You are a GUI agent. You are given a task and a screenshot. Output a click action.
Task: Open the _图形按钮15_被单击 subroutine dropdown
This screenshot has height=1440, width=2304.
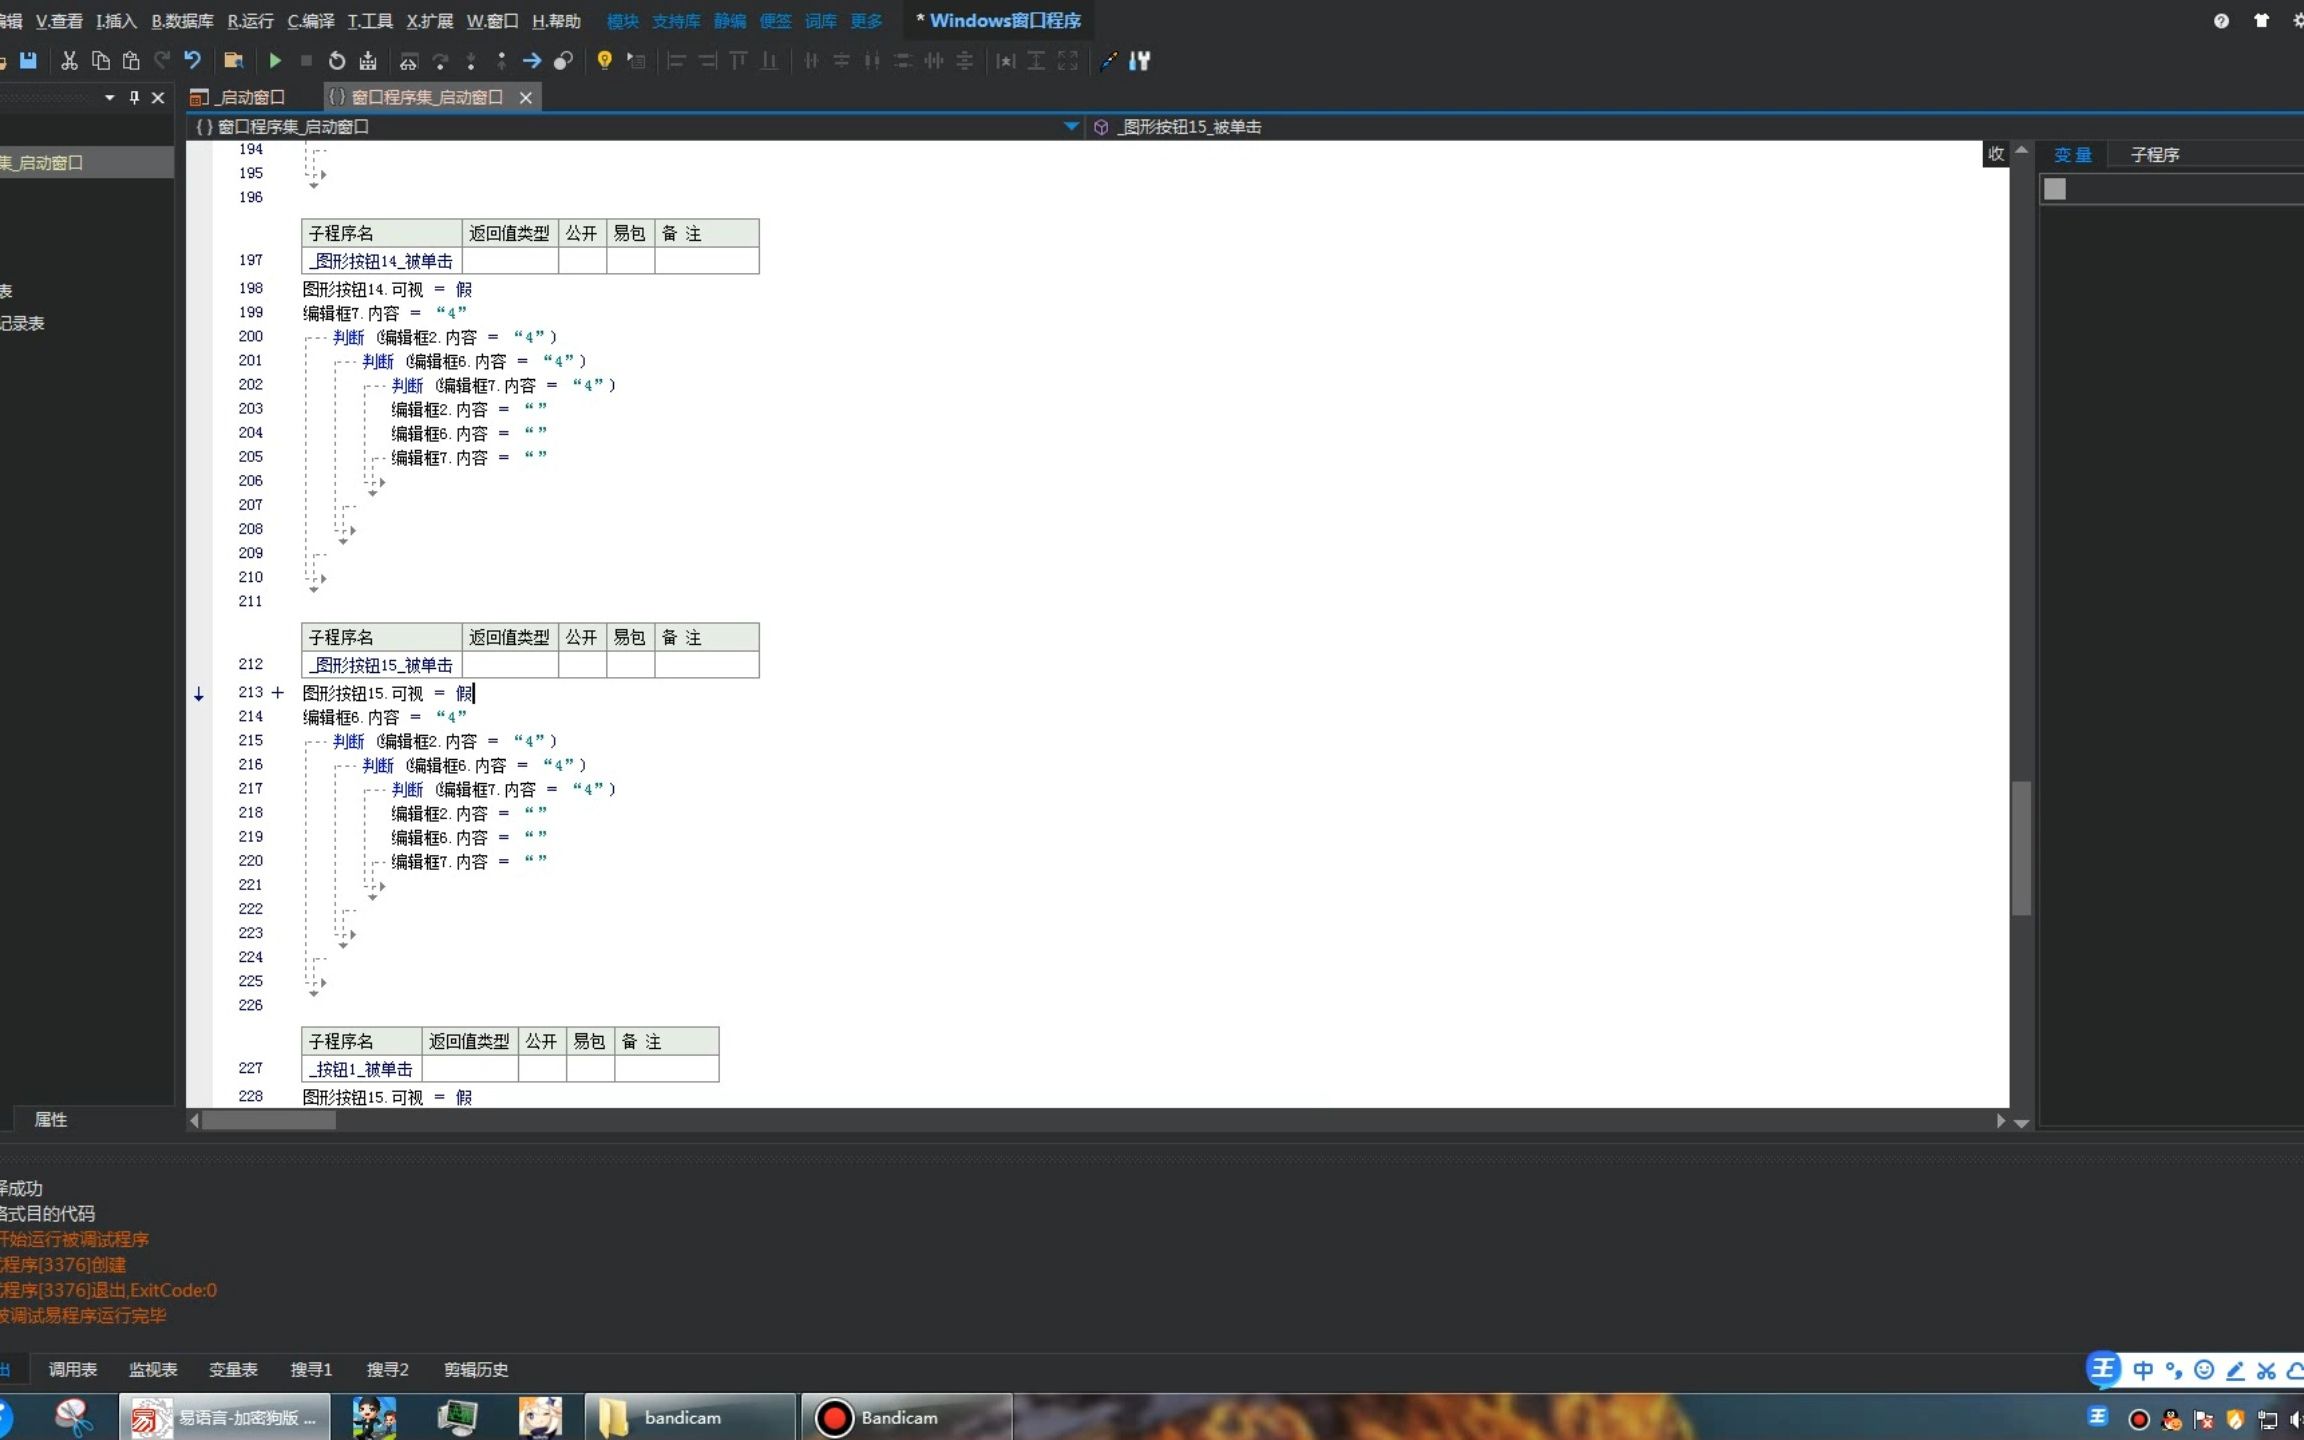pyautogui.click(x=1190, y=127)
